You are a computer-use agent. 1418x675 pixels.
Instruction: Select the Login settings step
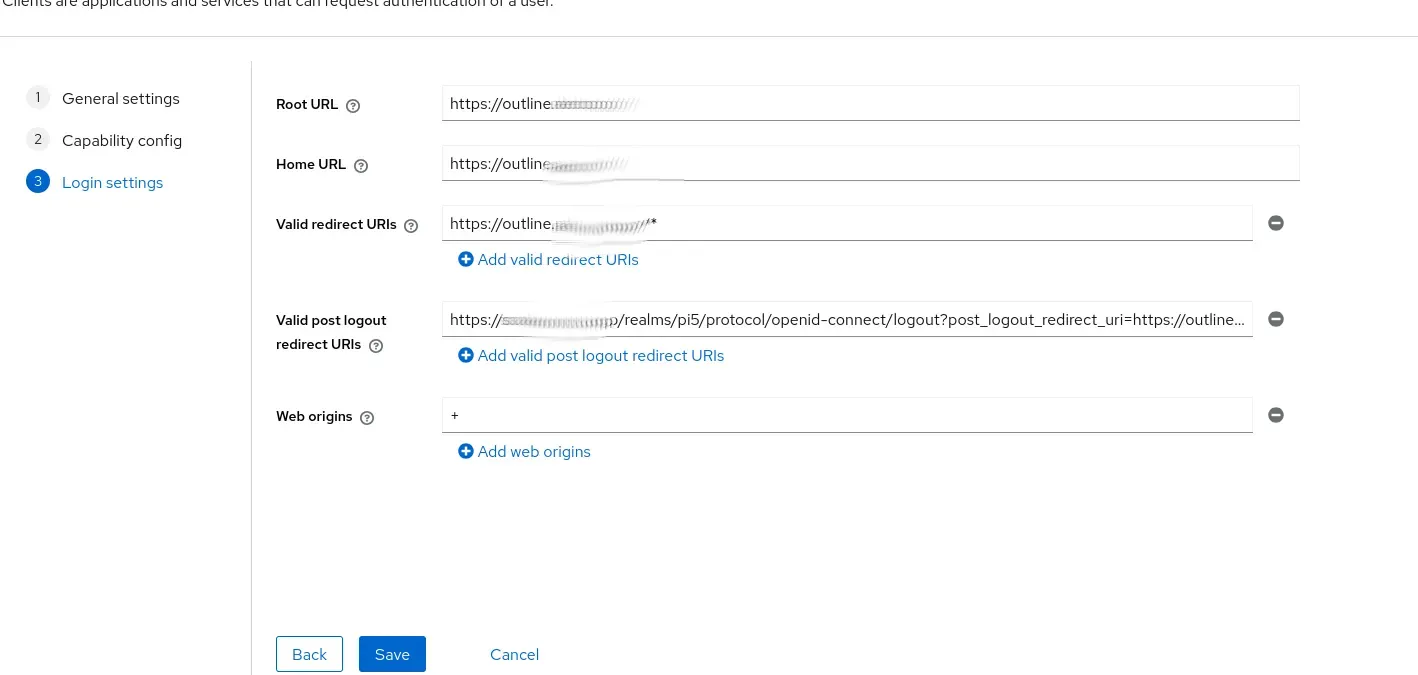coord(95,182)
